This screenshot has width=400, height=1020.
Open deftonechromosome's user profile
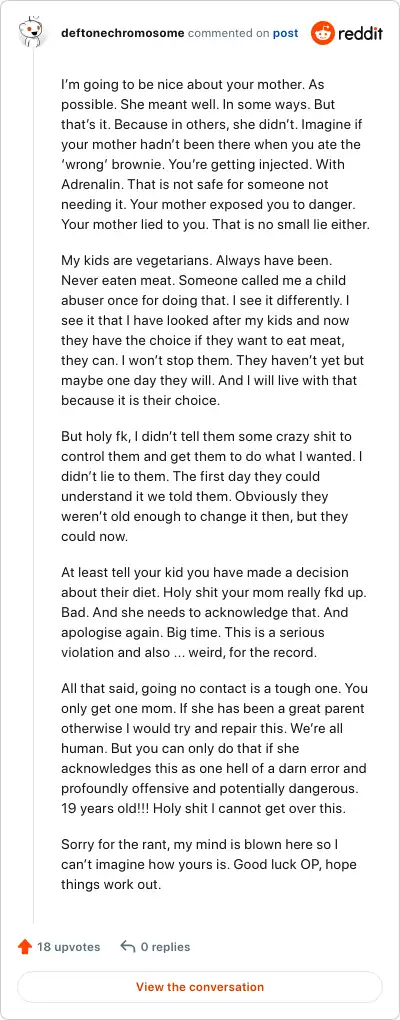tap(122, 33)
